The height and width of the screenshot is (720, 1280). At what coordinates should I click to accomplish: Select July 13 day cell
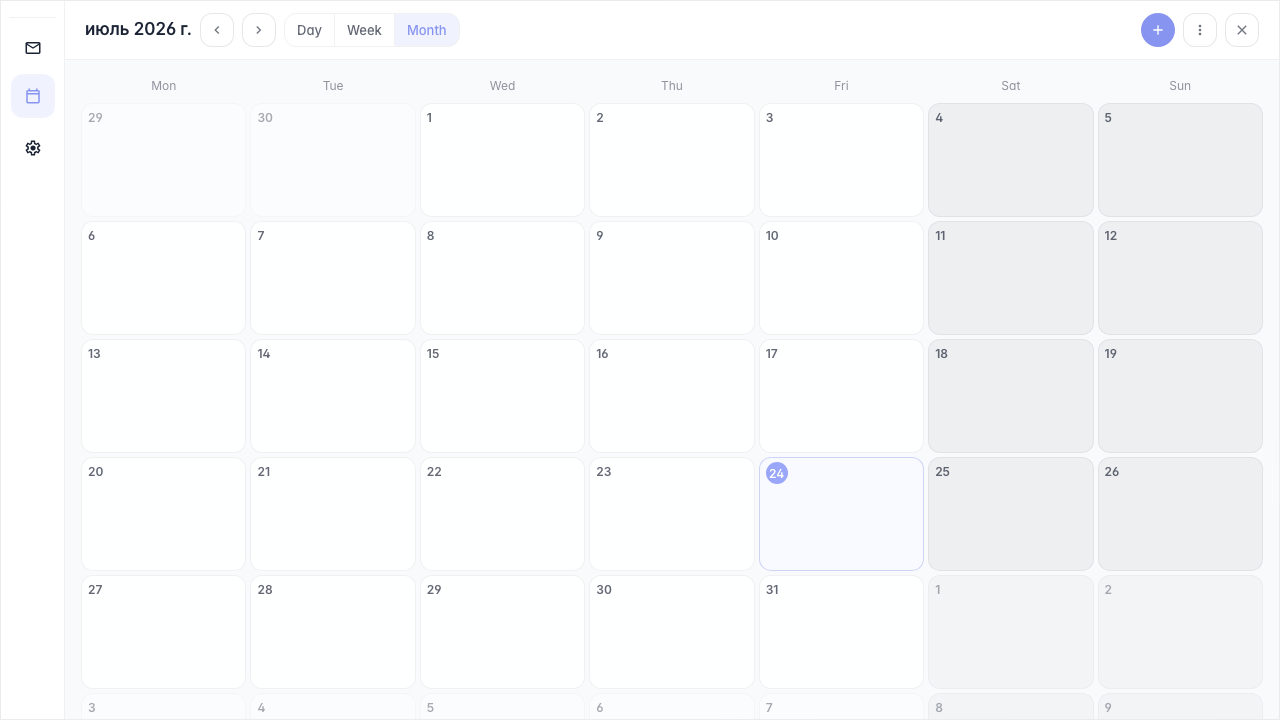coord(163,396)
